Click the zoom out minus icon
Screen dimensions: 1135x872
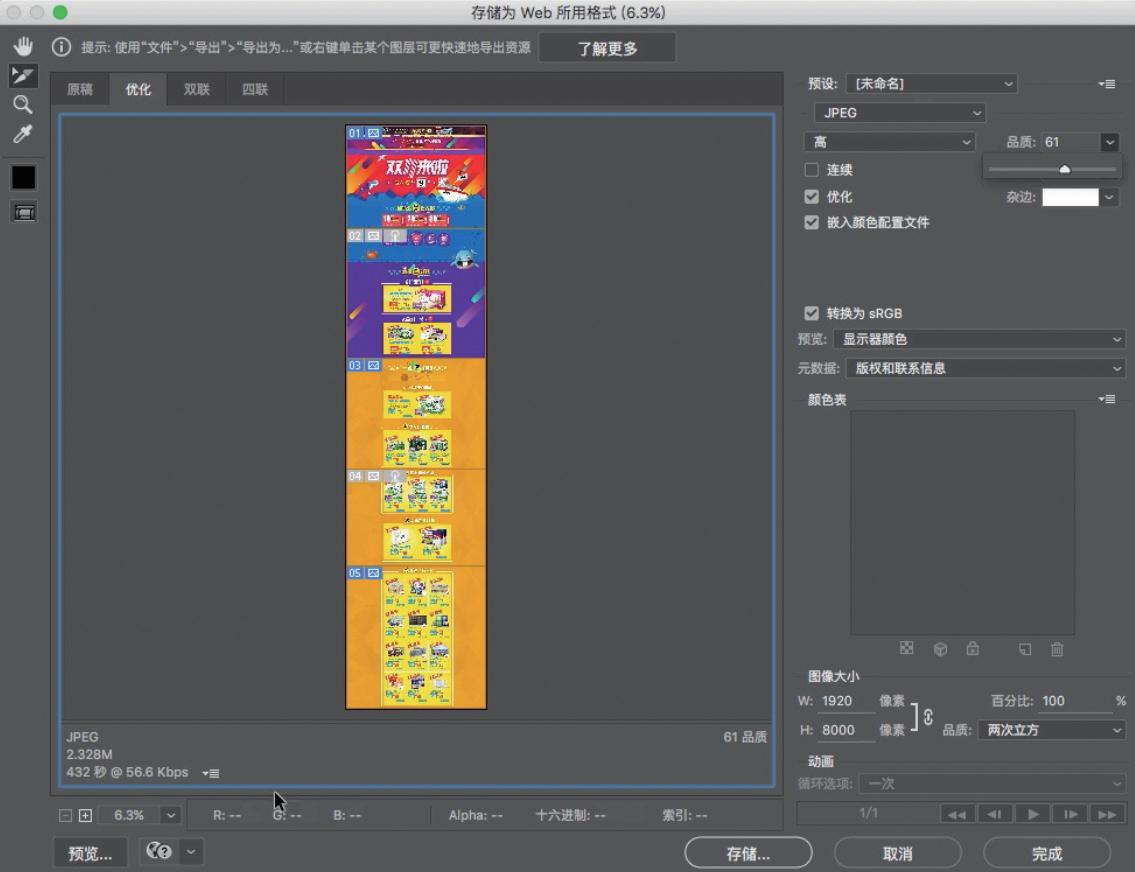pyautogui.click(x=65, y=816)
